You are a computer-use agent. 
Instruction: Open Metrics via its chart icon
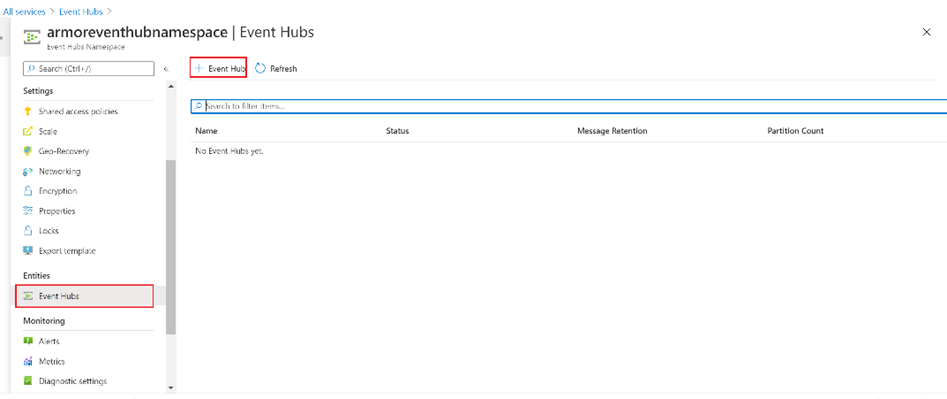click(x=27, y=361)
